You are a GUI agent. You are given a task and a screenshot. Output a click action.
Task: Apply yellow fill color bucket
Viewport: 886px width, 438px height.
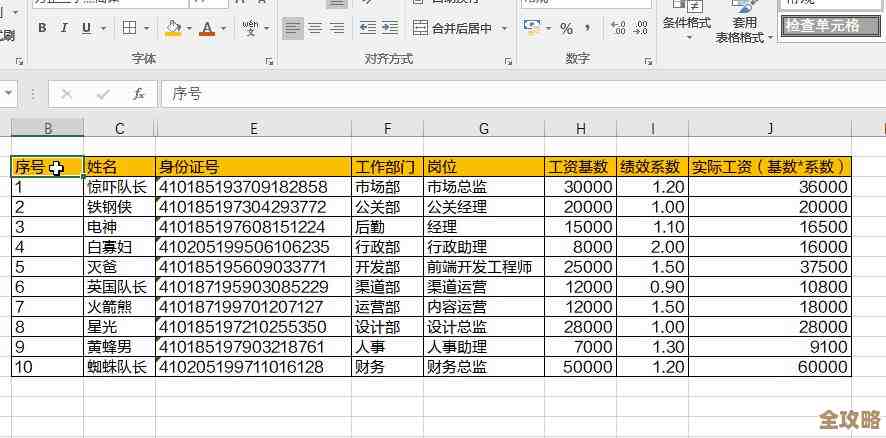coord(173,28)
